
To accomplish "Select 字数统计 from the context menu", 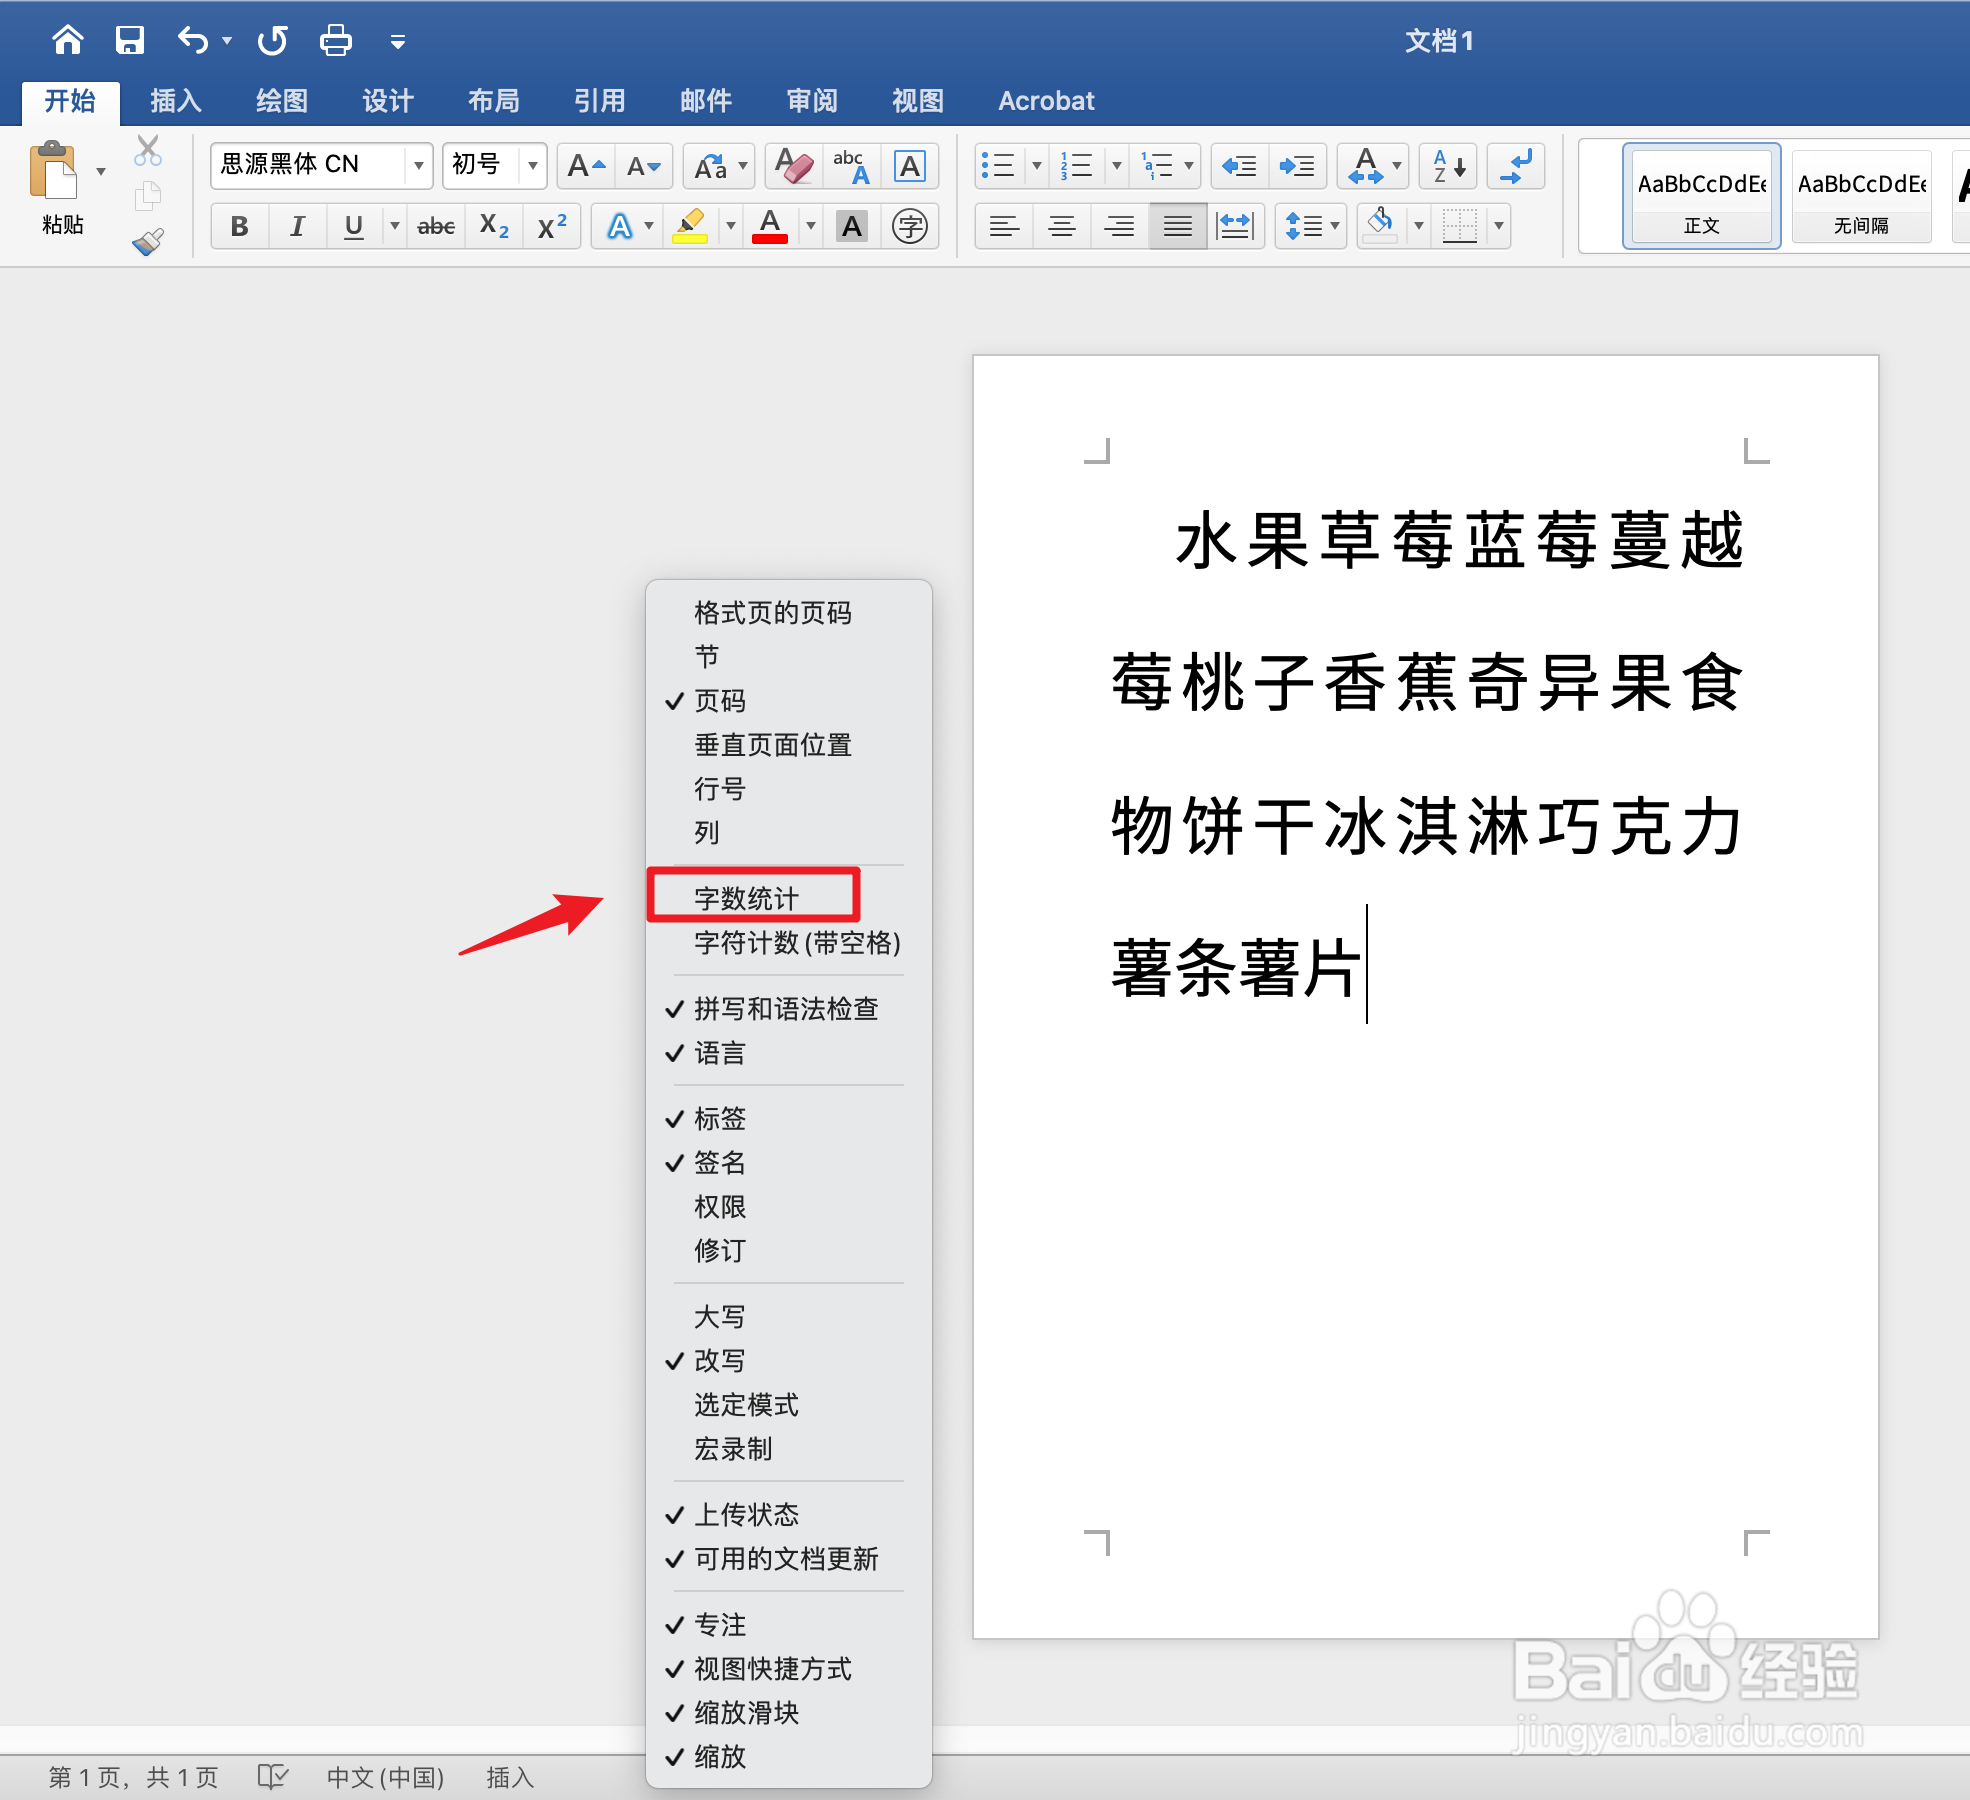I will 745,896.
